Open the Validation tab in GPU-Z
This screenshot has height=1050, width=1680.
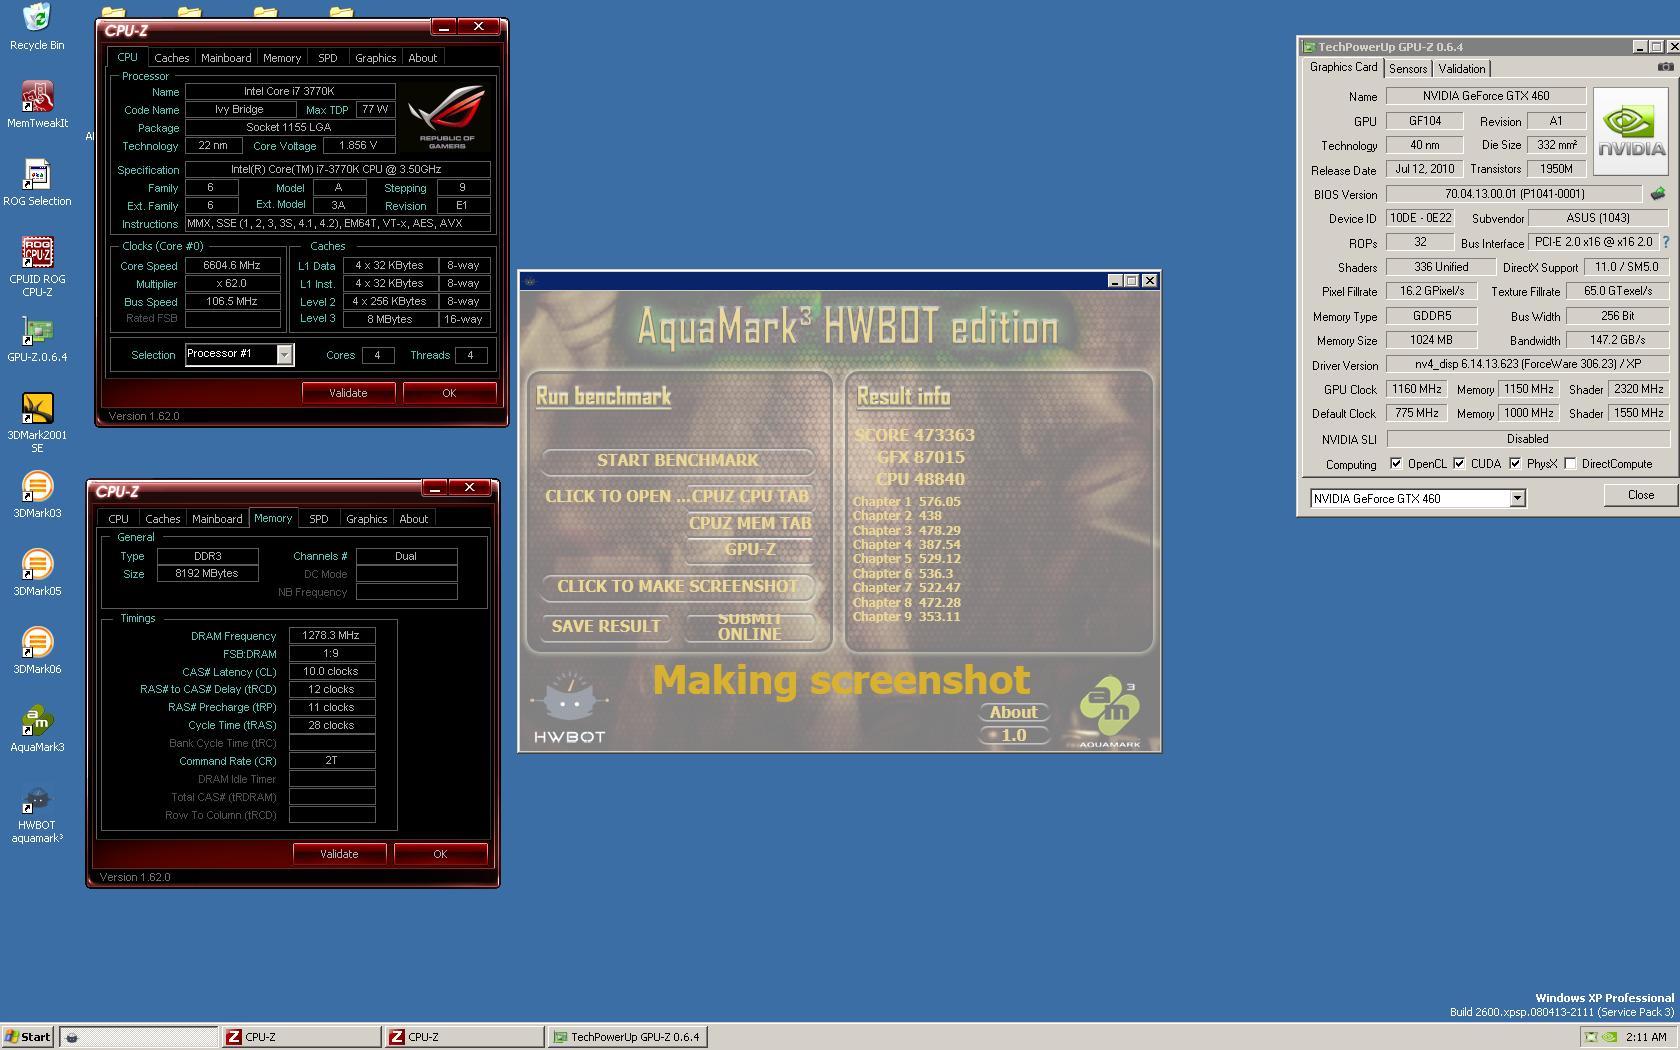pyautogui.click(x=1461, y=69)
